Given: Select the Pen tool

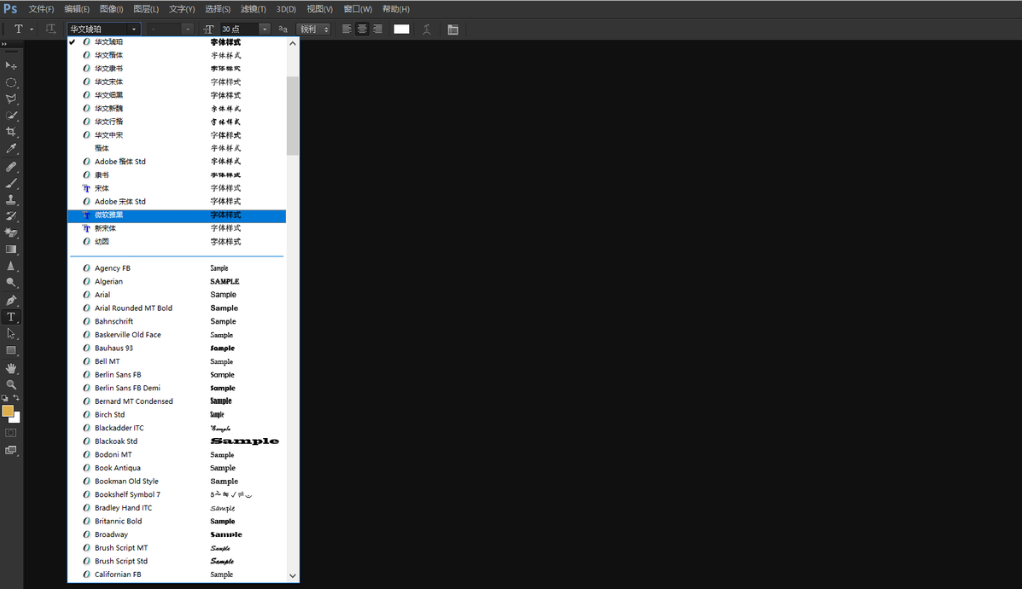Looking at the screenshot, I should click(11, 300).
